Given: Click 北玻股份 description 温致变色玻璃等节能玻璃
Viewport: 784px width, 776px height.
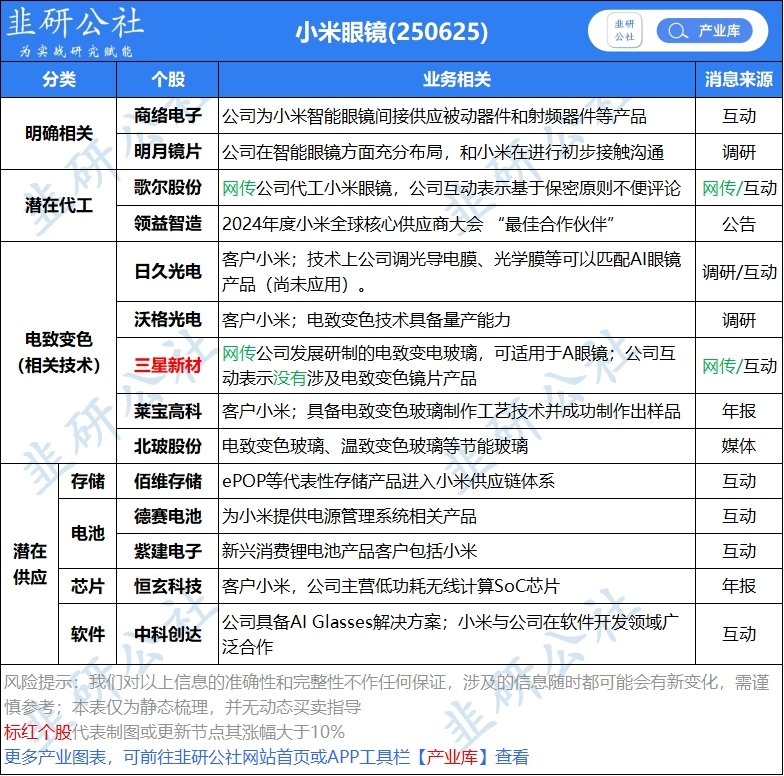Looking at the screenshot, I should [375, 446].
